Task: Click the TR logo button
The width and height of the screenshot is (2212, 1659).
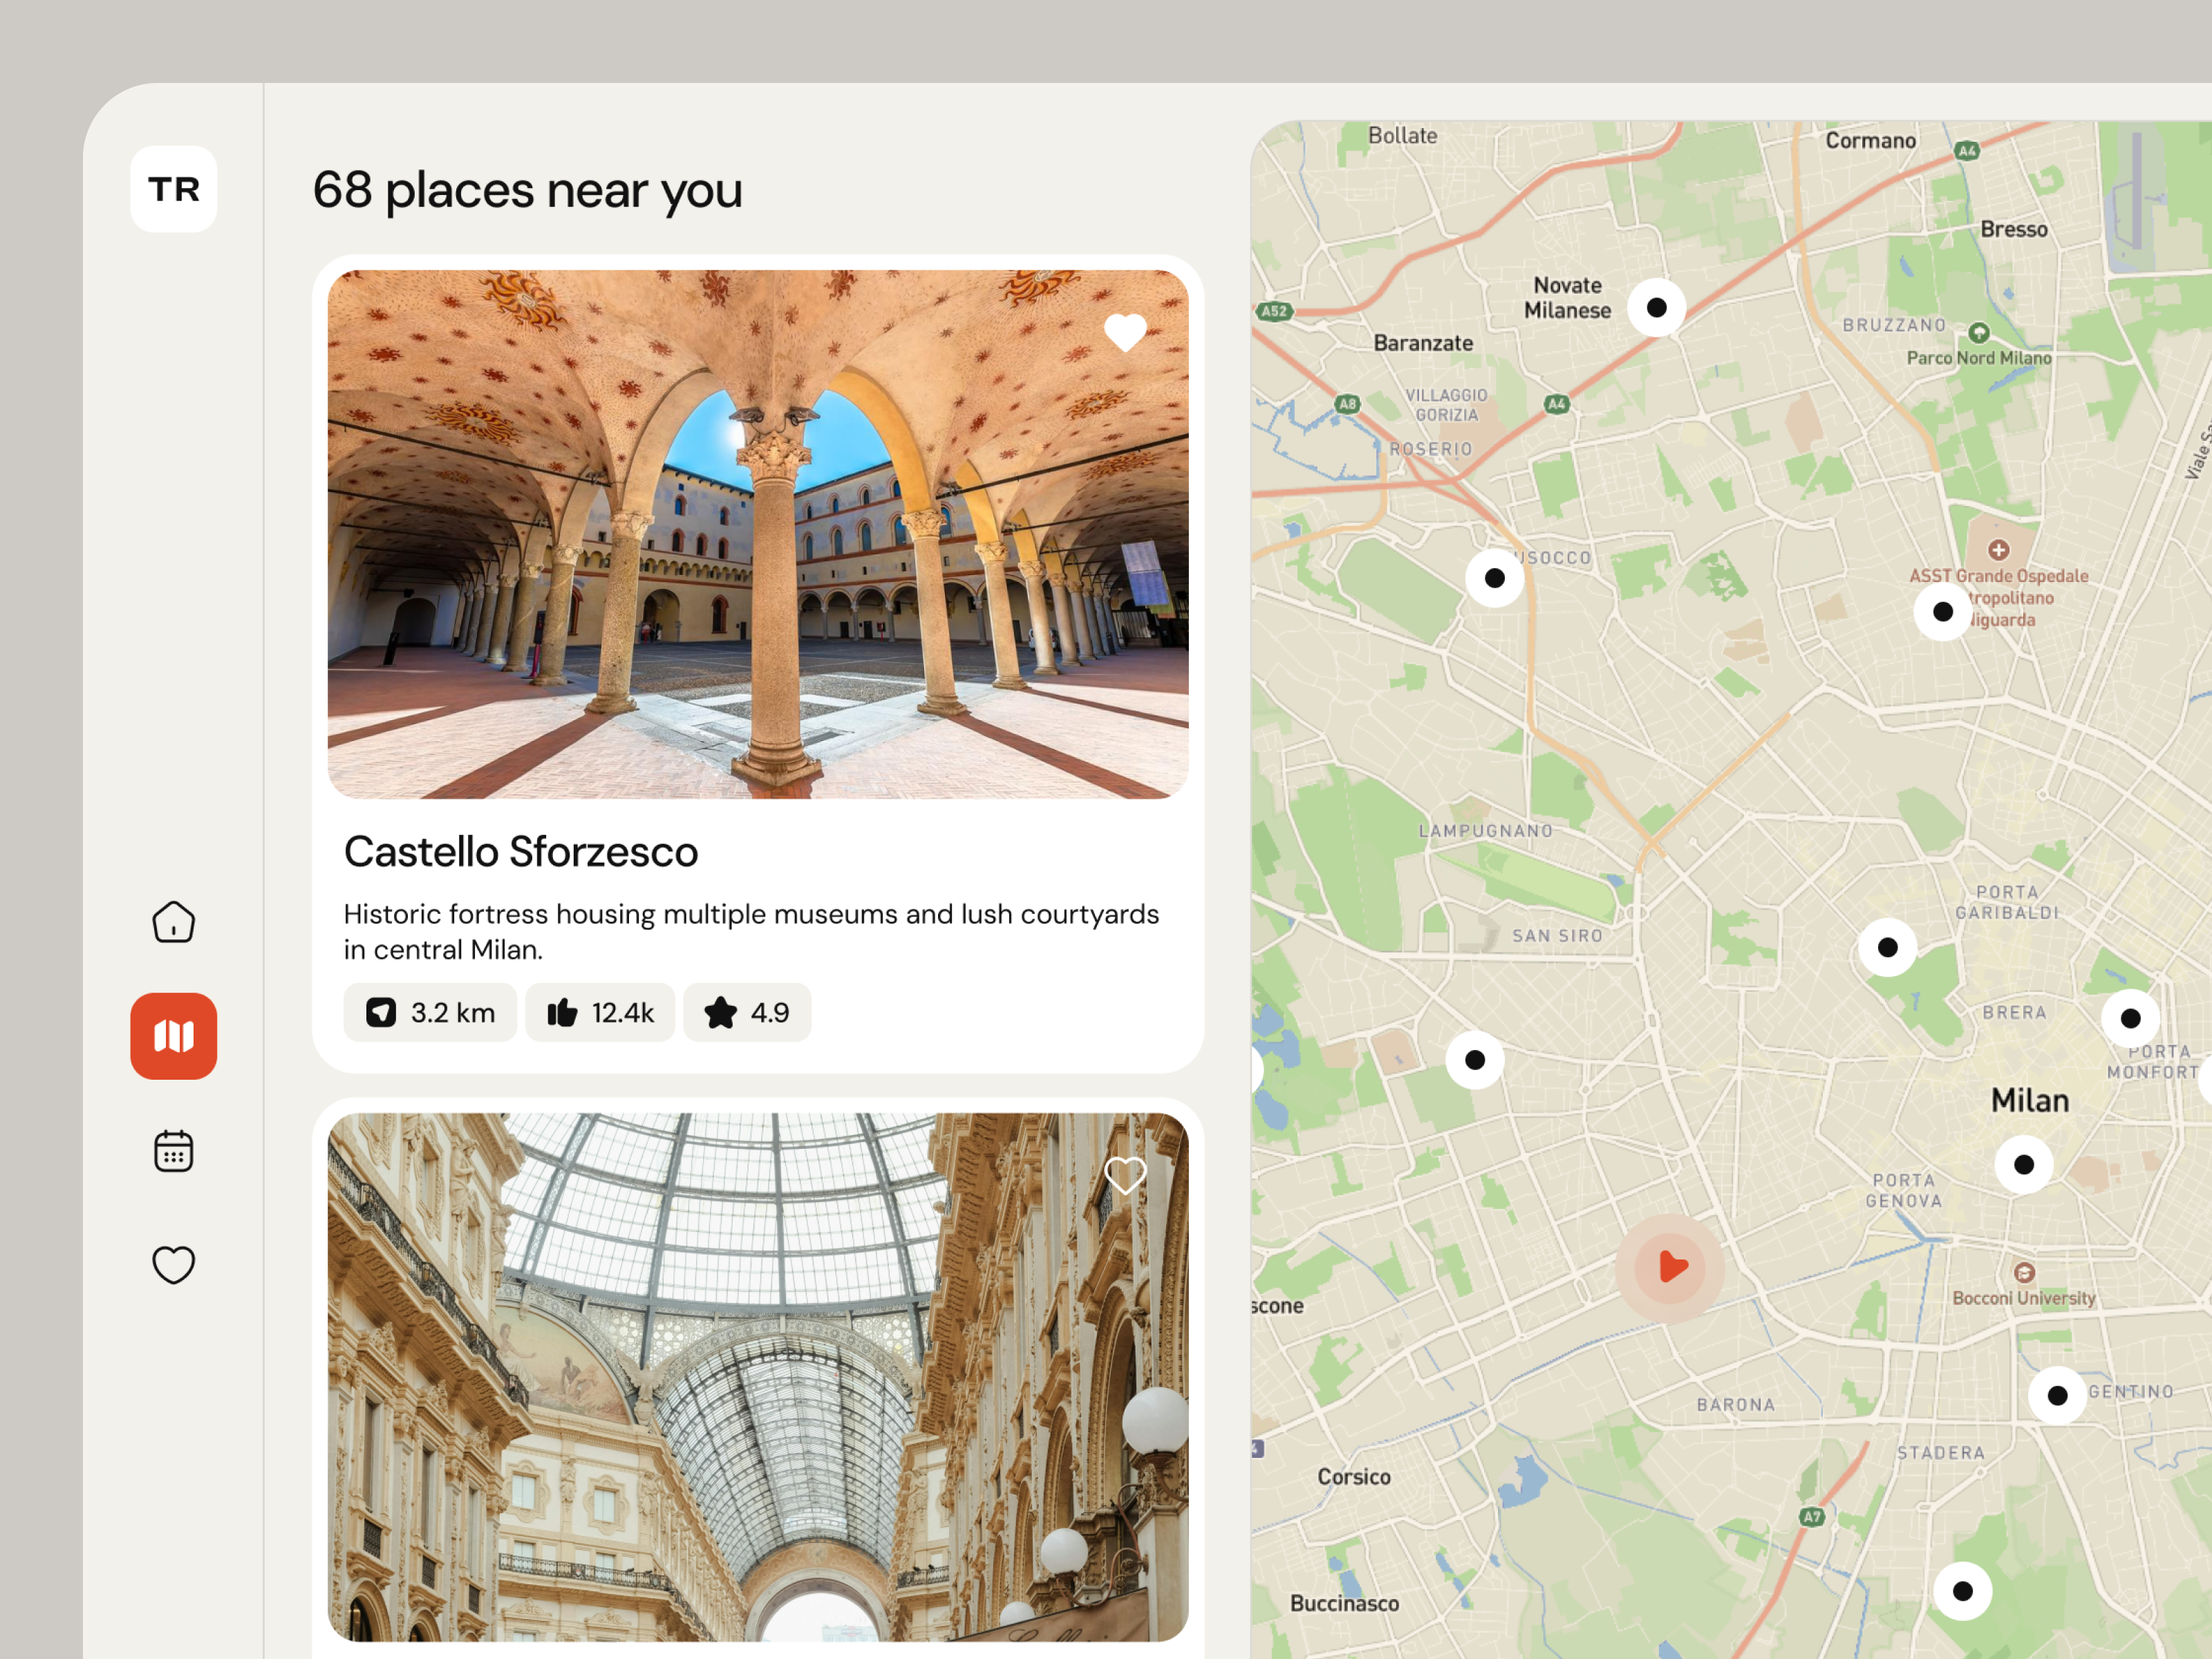Action: (x=173, y=189)
